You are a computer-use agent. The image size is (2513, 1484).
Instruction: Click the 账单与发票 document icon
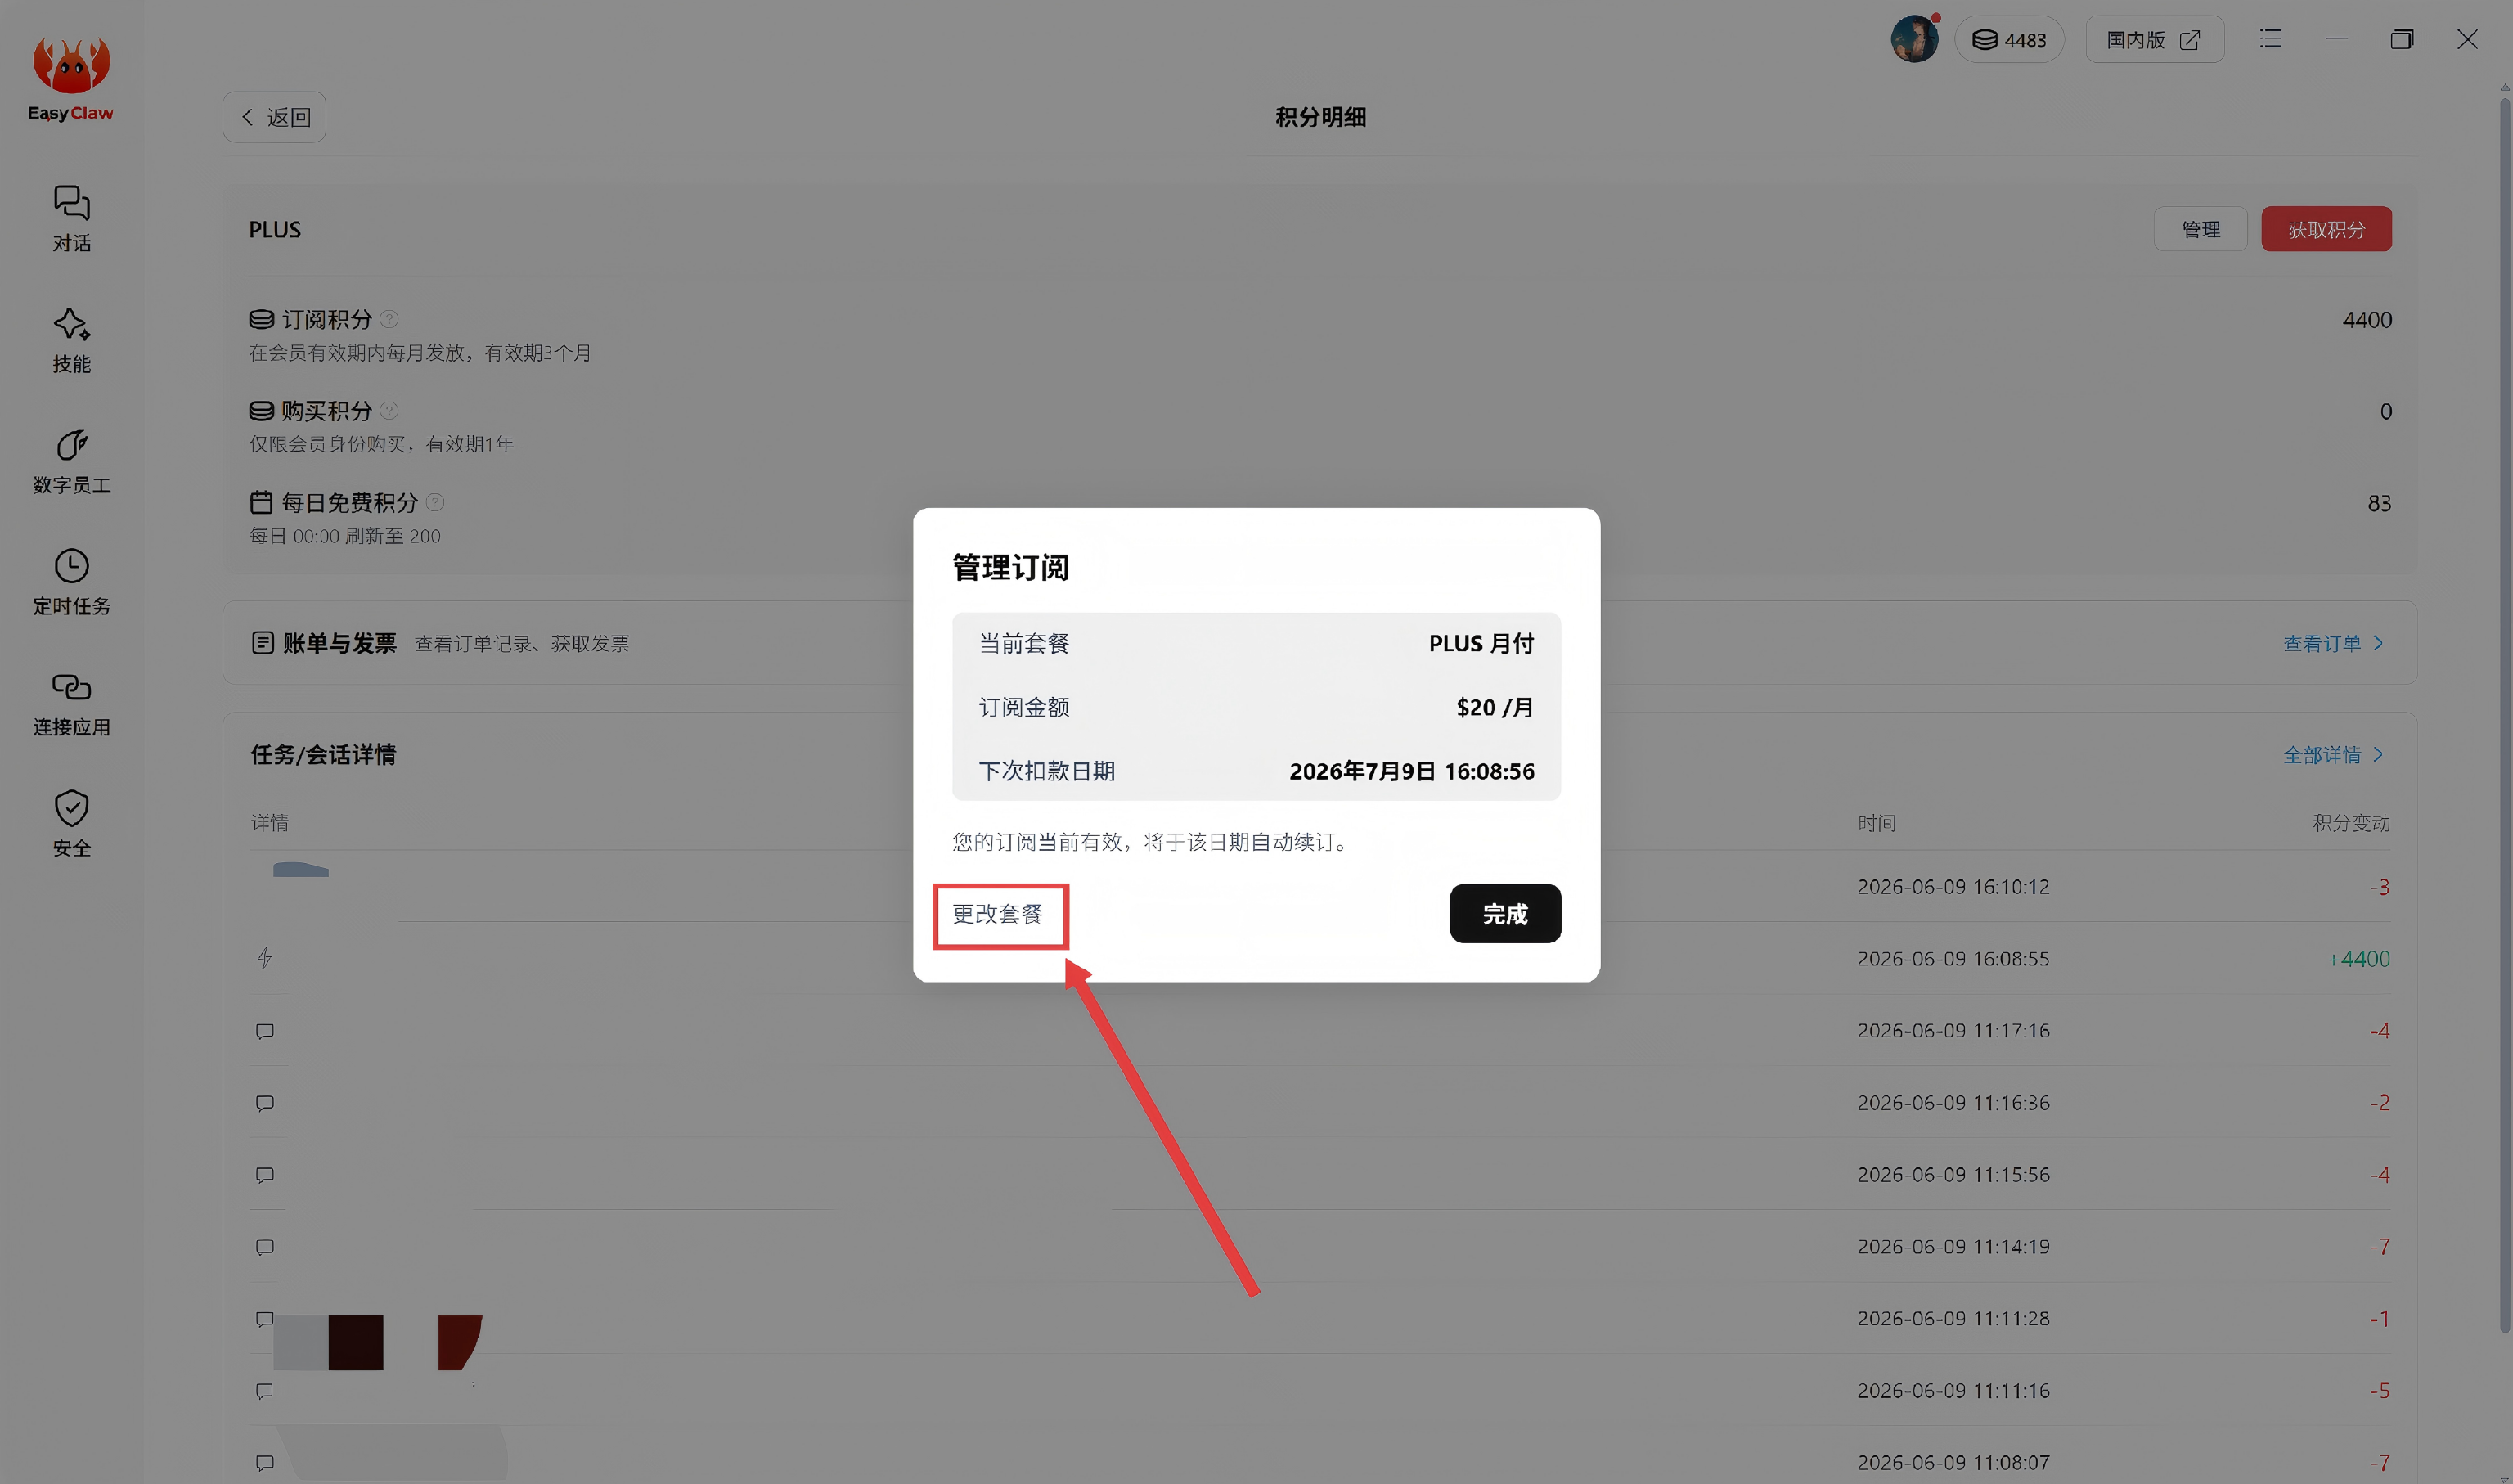click(x=262, y=643)
